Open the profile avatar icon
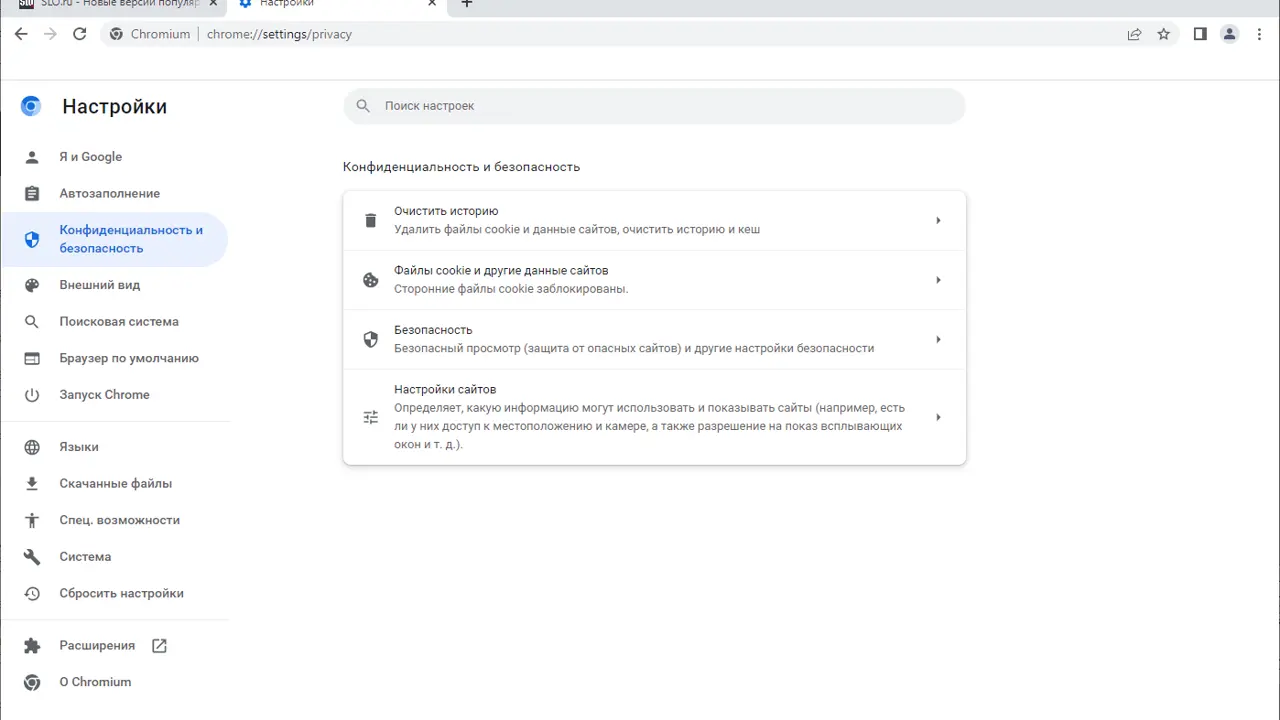 click(1230, 34)
